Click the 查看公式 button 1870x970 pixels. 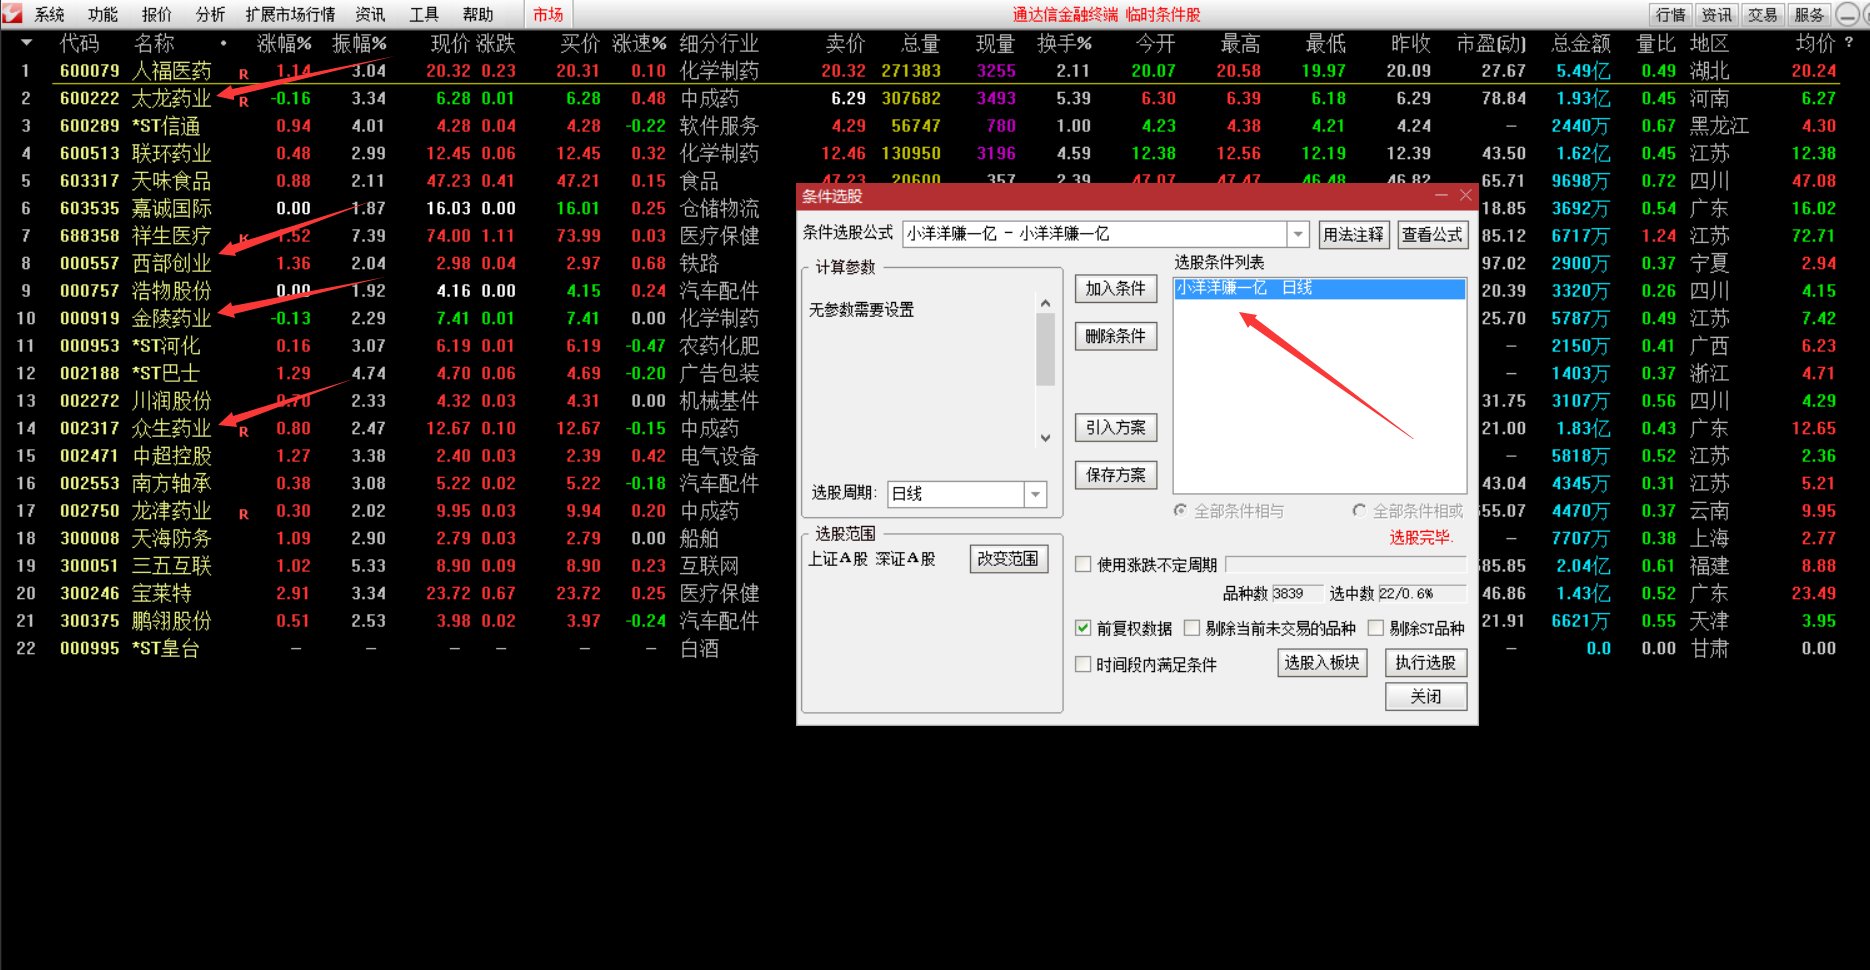(x=1432, y=234)
